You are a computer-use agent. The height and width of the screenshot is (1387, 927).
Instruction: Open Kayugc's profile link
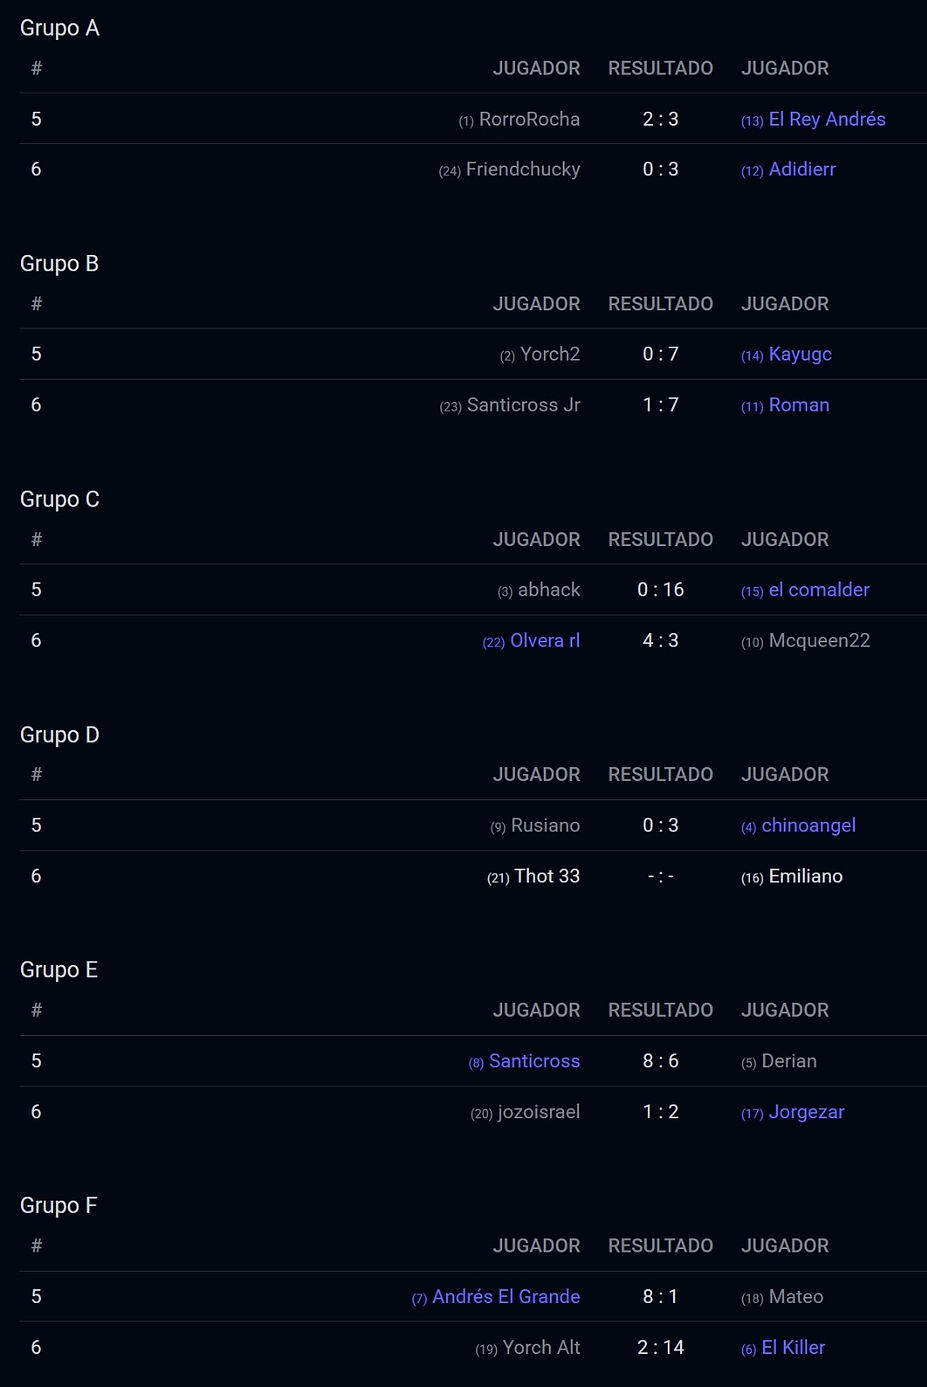pyautogui.click(x=799, y=354)
